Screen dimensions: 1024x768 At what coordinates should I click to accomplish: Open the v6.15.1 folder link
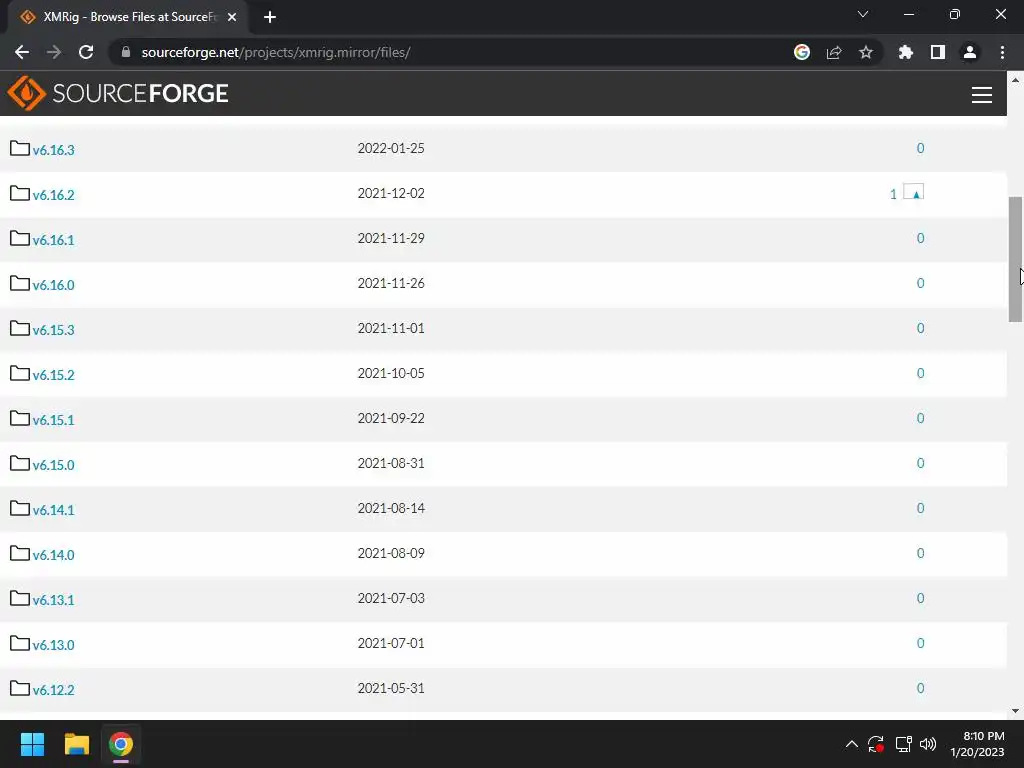pyautogui.click(x=54, y=420)
